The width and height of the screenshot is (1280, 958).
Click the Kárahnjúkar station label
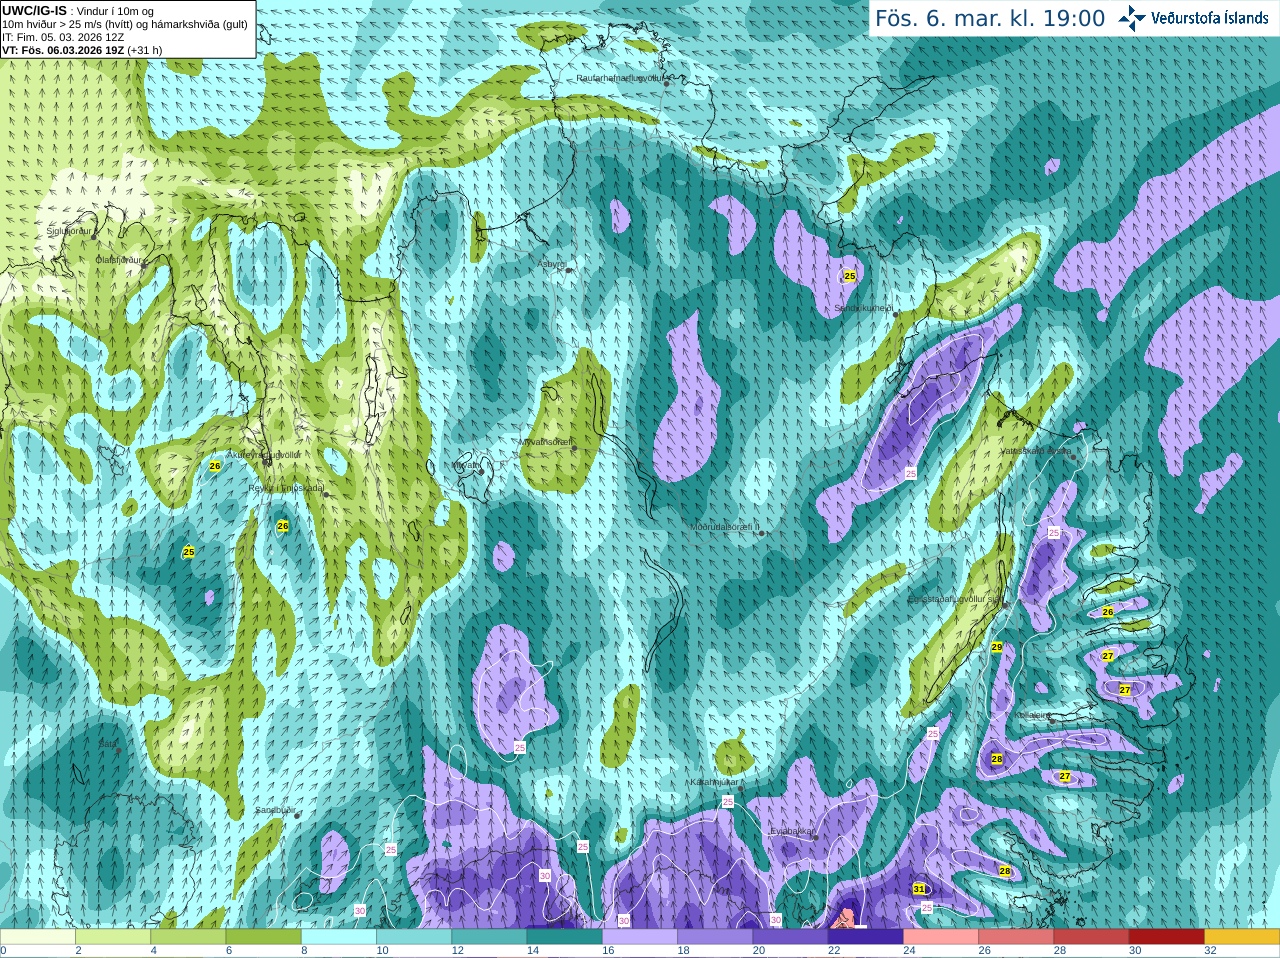click(x=714, y=782)
